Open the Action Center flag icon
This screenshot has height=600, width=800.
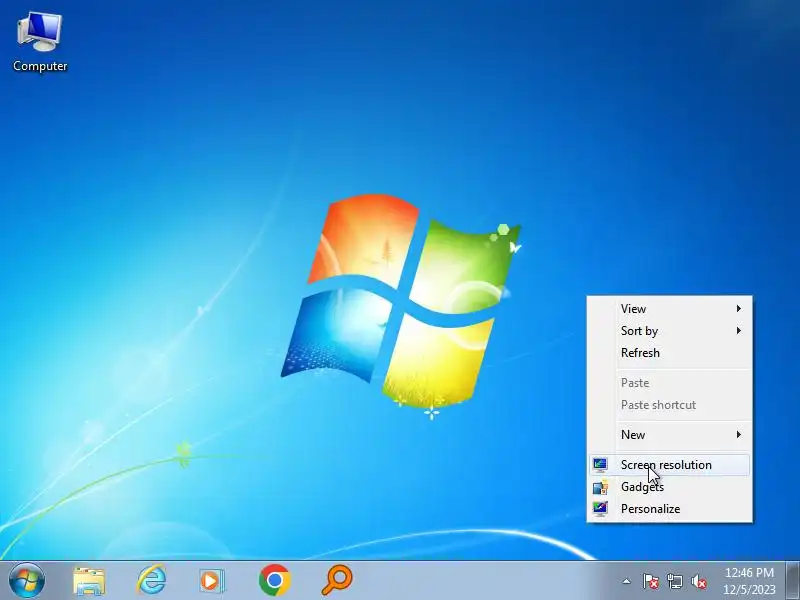(650, 581)
